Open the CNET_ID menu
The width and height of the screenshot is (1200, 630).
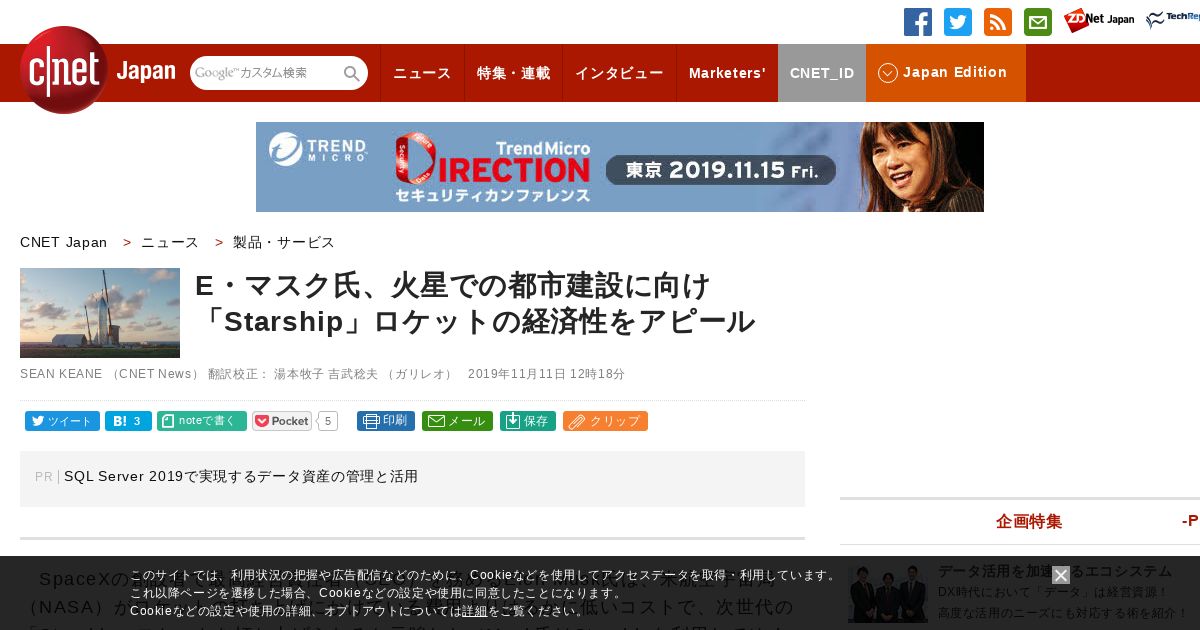tap(822, 73)
